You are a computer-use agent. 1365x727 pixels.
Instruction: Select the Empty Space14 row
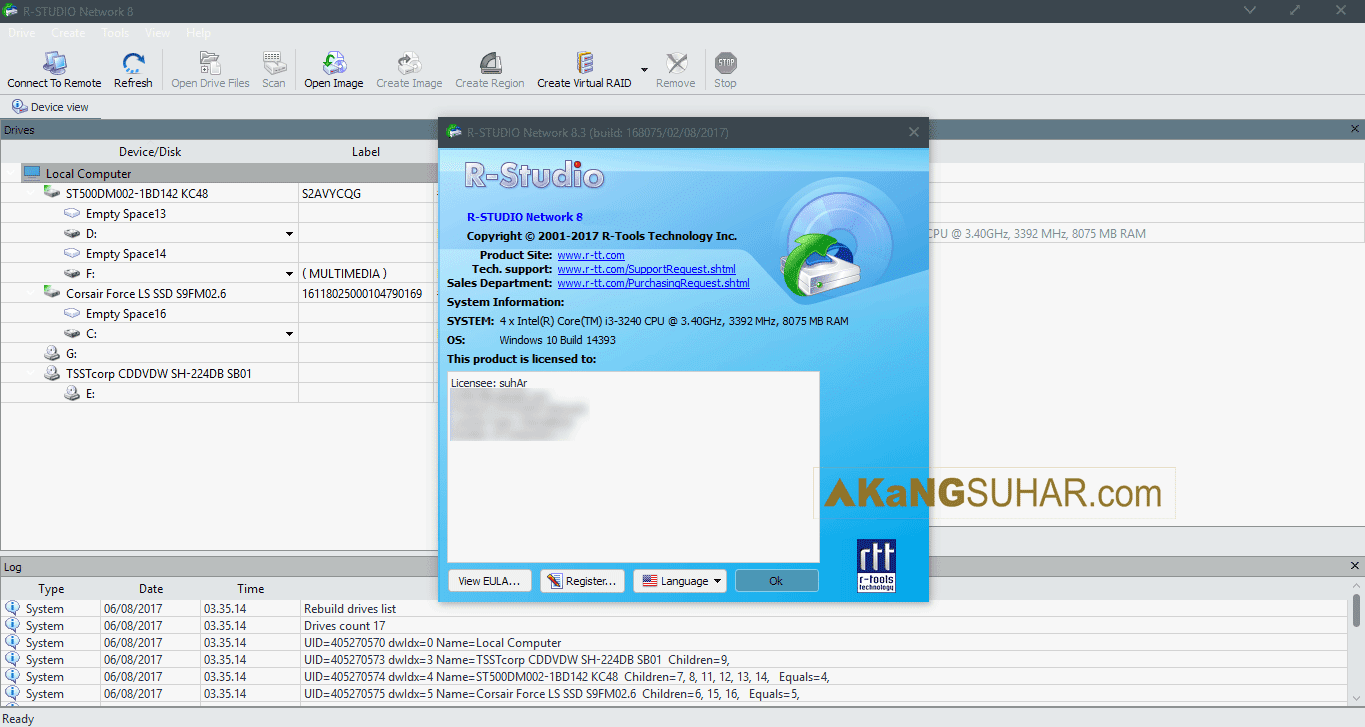[217, 253]
